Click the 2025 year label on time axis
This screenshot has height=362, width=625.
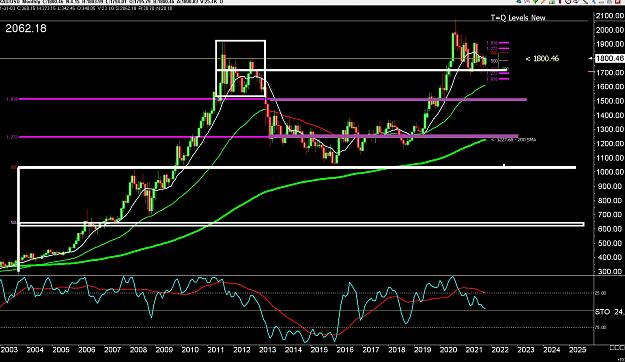pos(577,350)
